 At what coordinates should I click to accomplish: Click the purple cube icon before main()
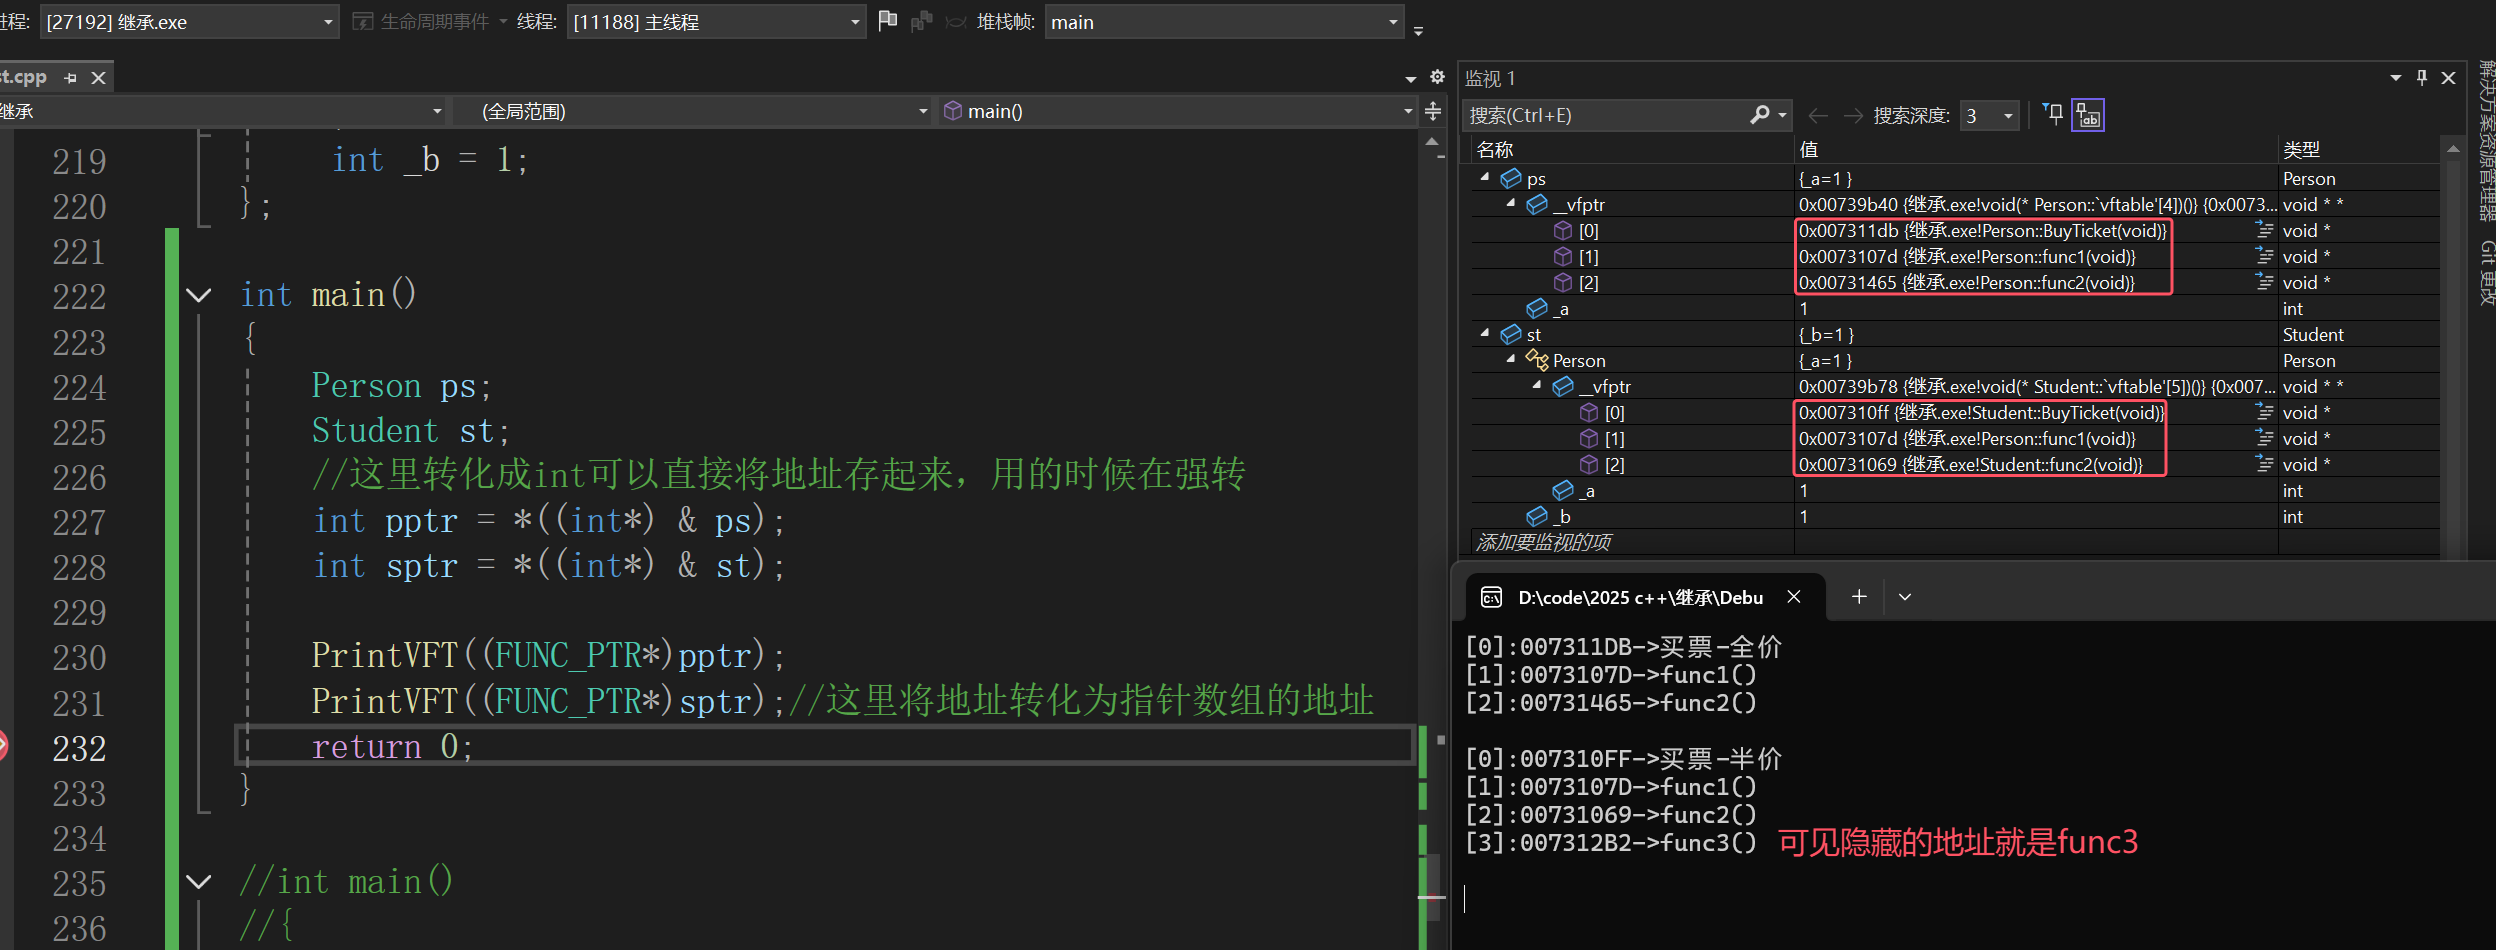(953, 110)
